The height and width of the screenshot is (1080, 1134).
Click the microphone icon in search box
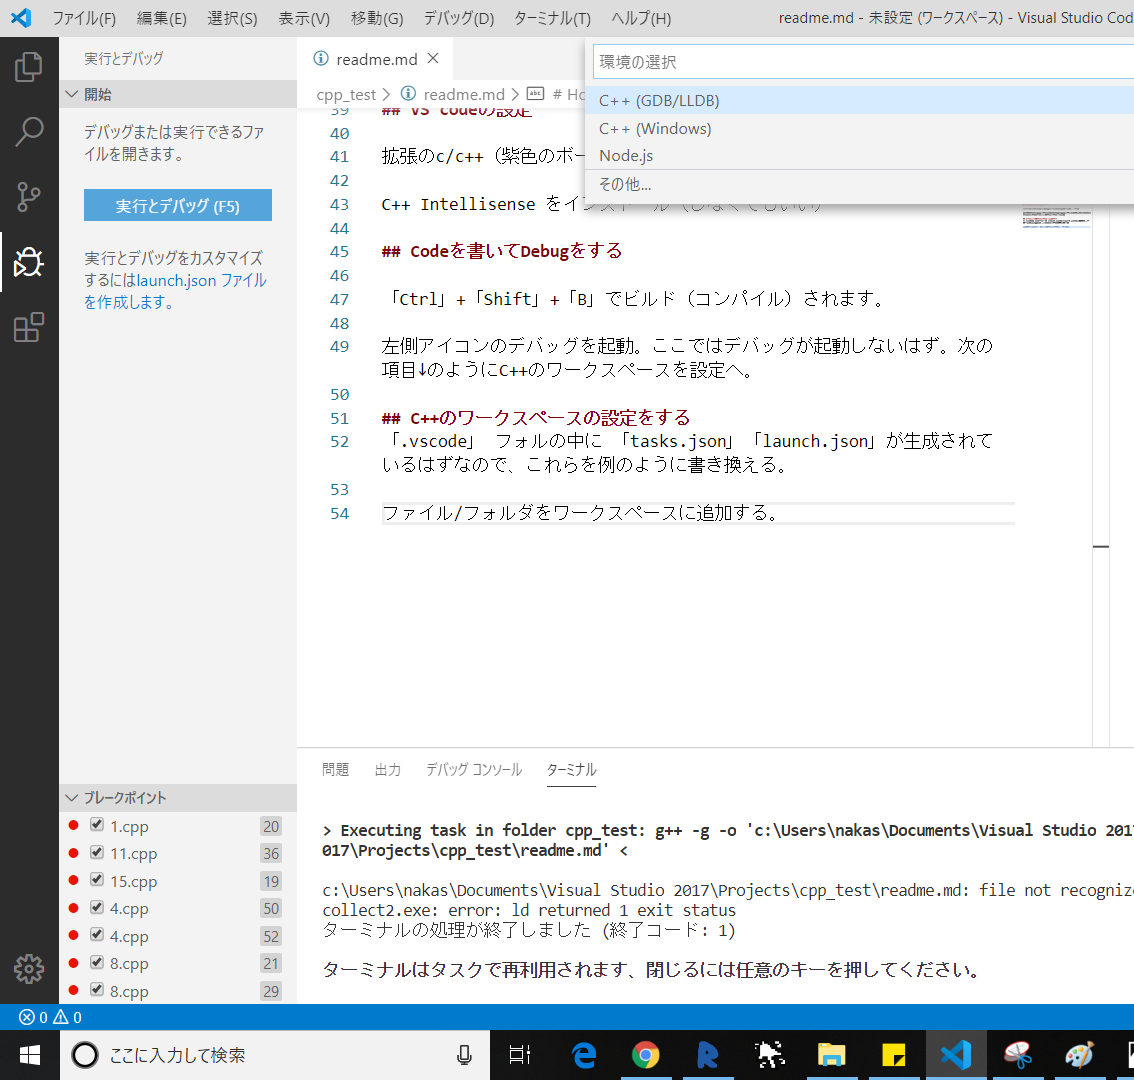(x=464, y=1055)
